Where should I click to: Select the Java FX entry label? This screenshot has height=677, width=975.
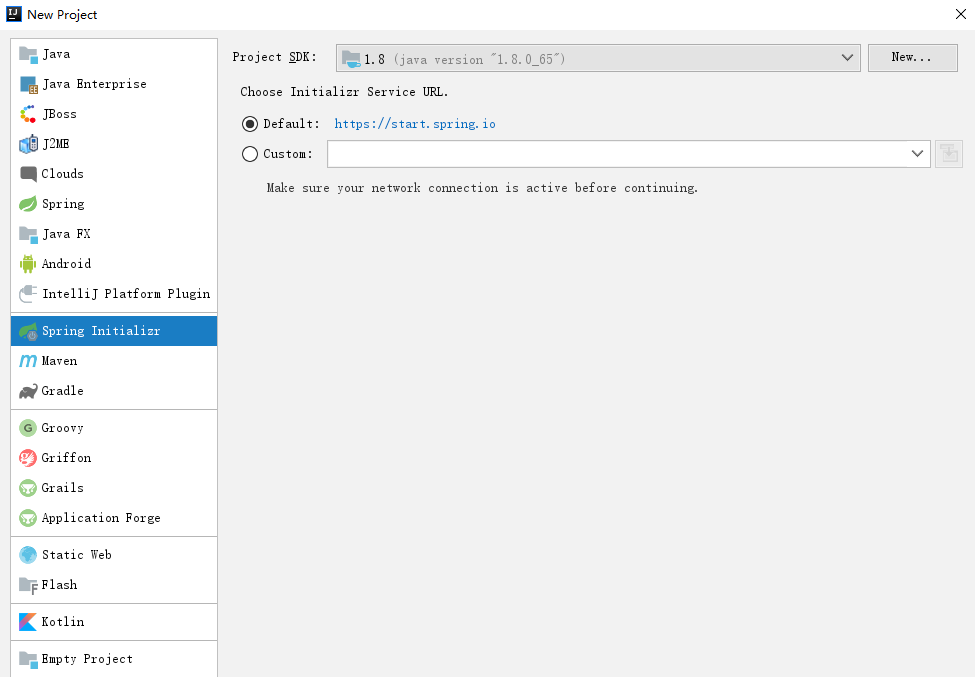tap(66, 234)
